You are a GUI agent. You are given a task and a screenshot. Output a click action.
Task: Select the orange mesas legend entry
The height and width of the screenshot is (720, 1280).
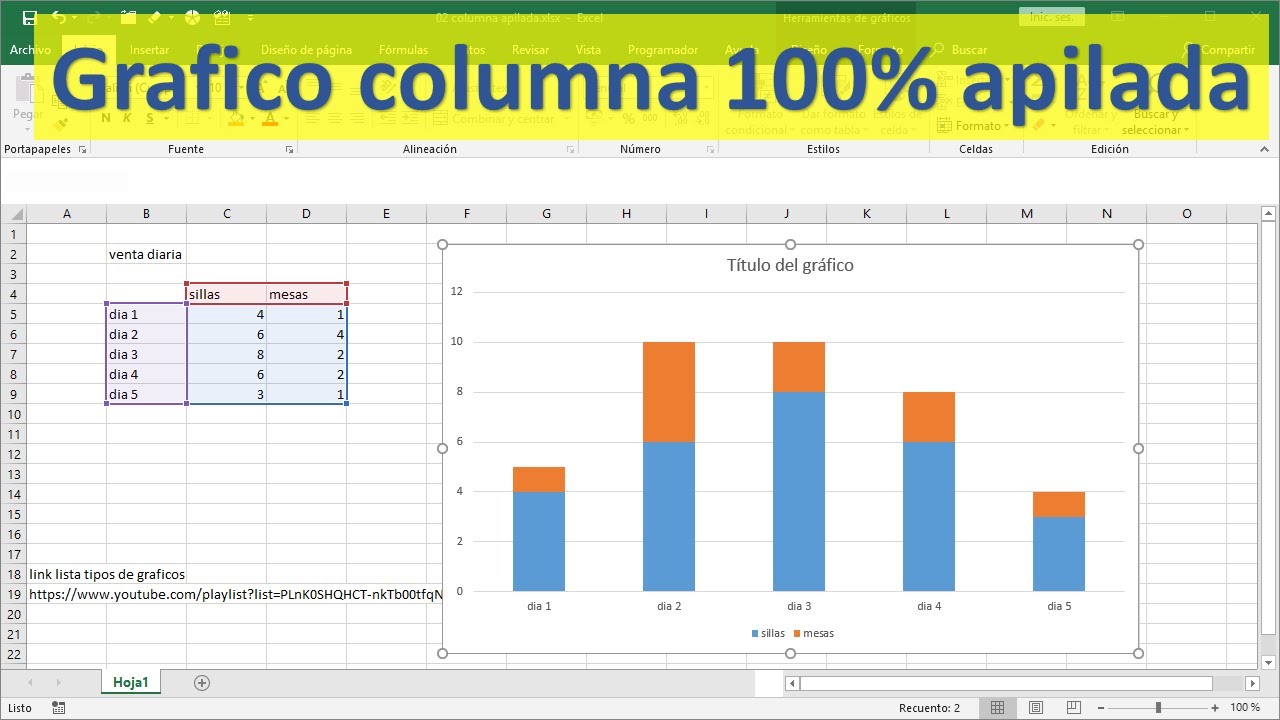(x=813, y=633)
